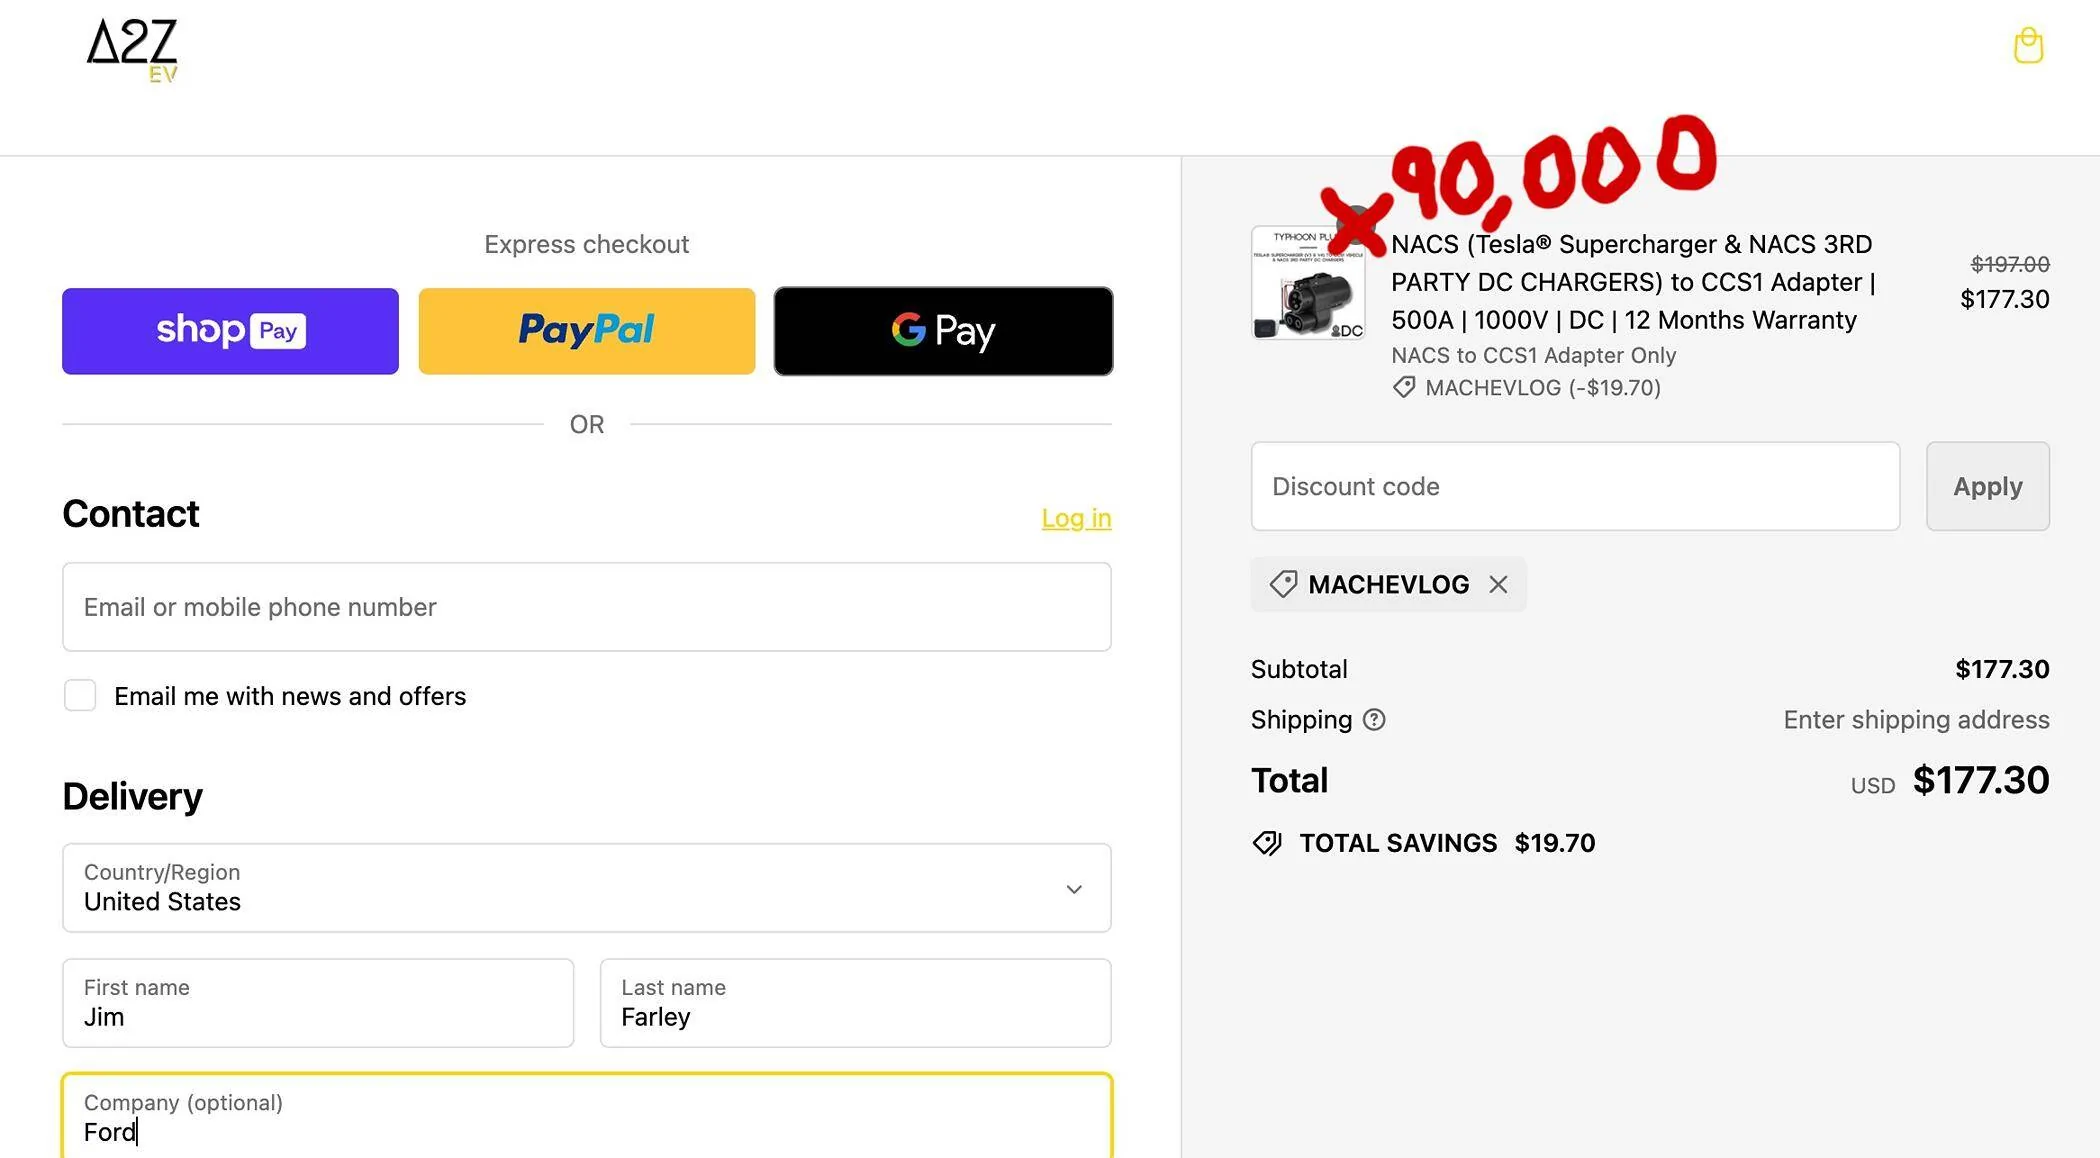Click the Total Savings tag icon
The image size is (2100, 1158).
[1267, 843]
